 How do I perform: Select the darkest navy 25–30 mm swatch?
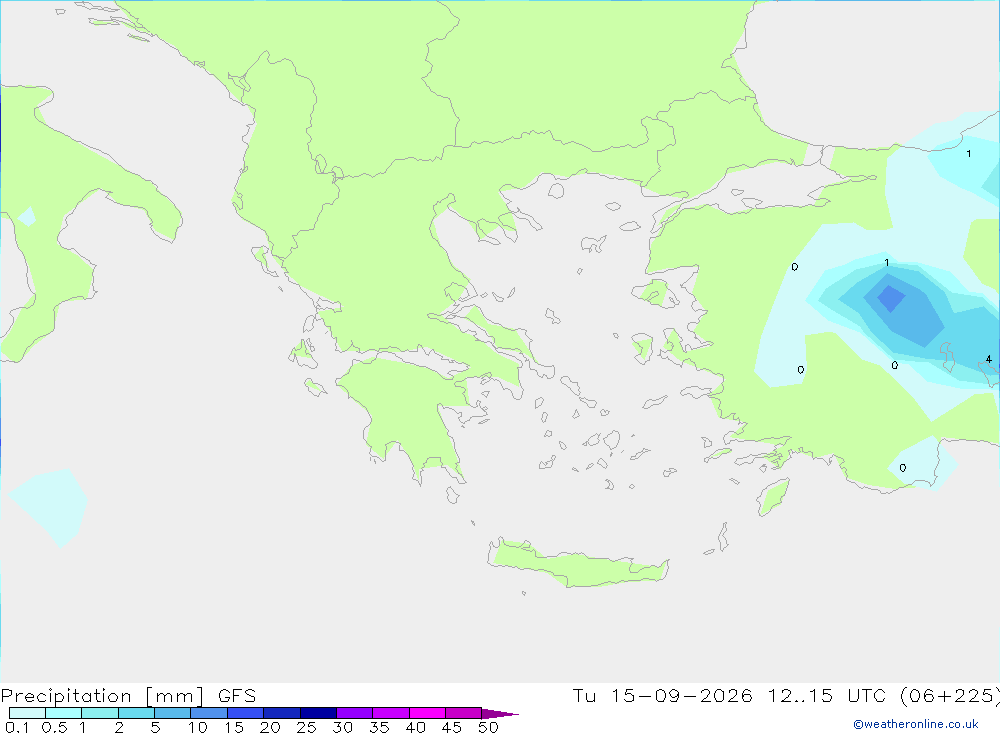318,713
